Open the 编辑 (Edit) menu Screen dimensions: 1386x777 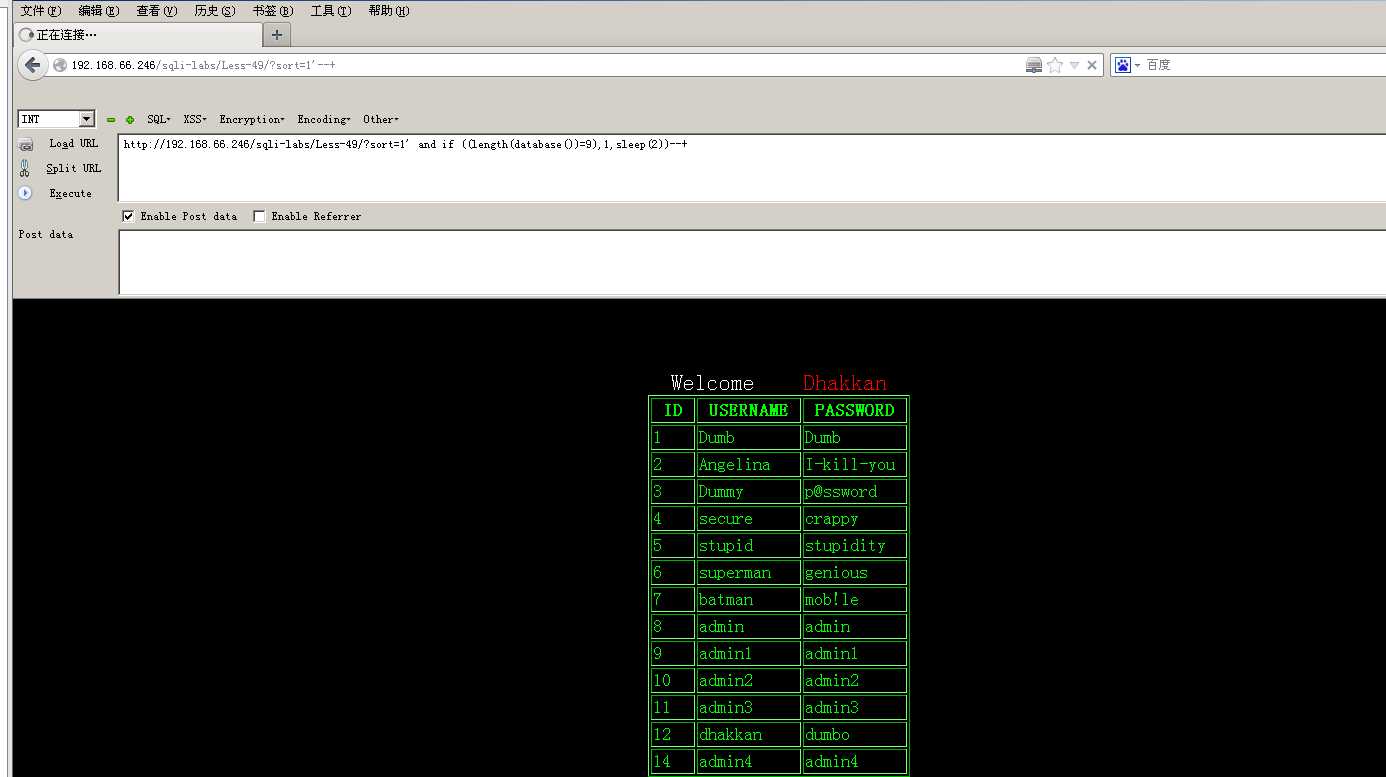99,11
